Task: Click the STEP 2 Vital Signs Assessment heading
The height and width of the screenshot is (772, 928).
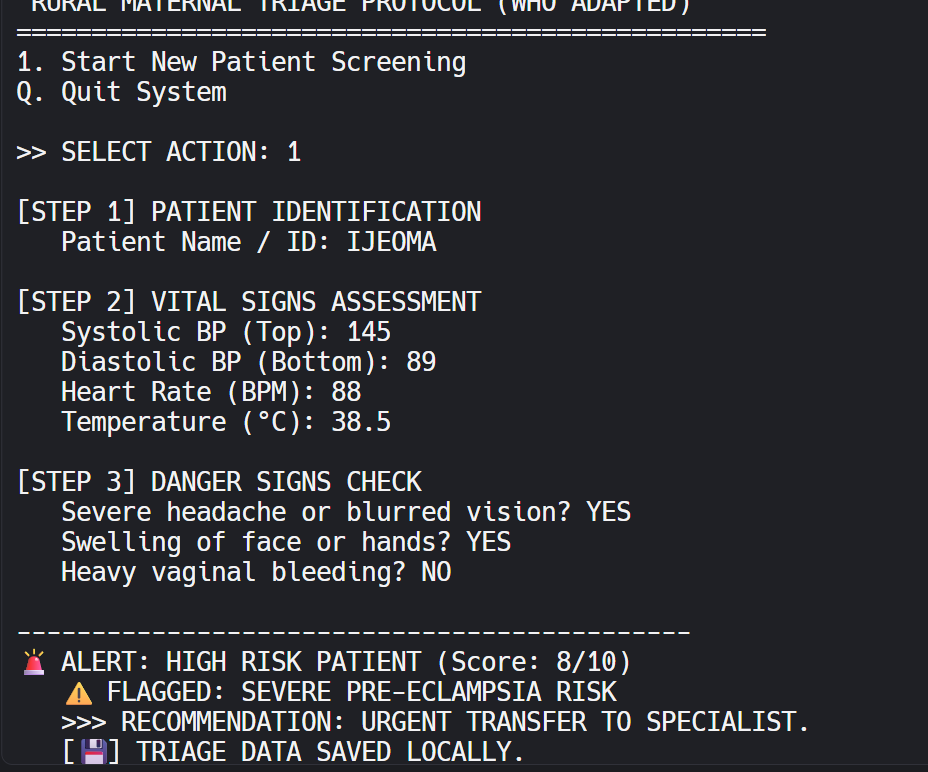Action: [x=249, y=302]
